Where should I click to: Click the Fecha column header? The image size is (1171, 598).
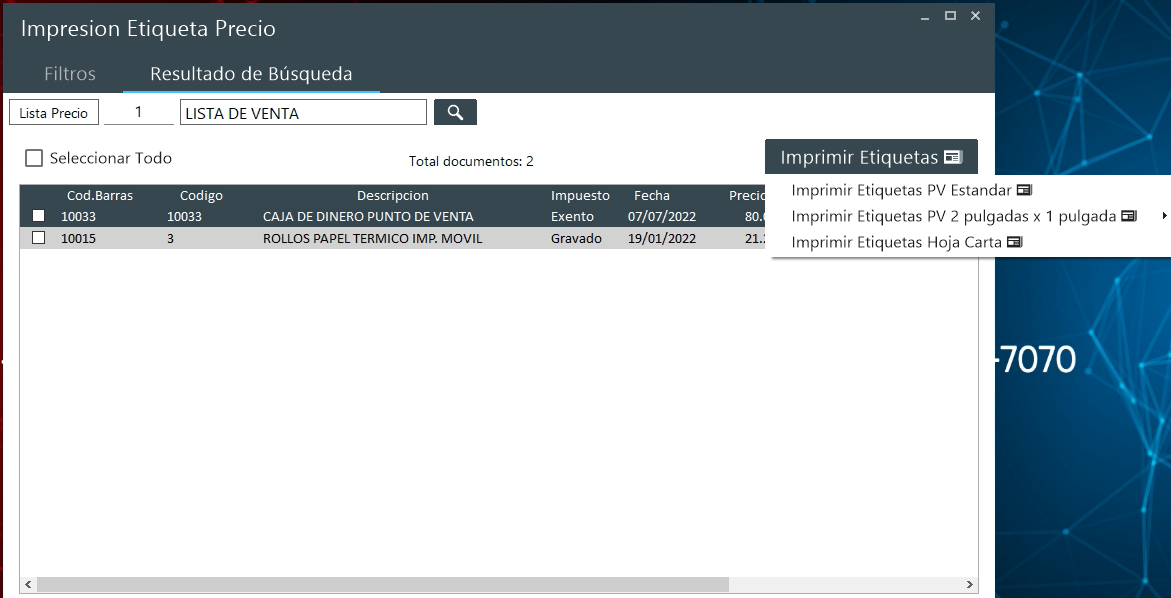(x=651, y=196)
